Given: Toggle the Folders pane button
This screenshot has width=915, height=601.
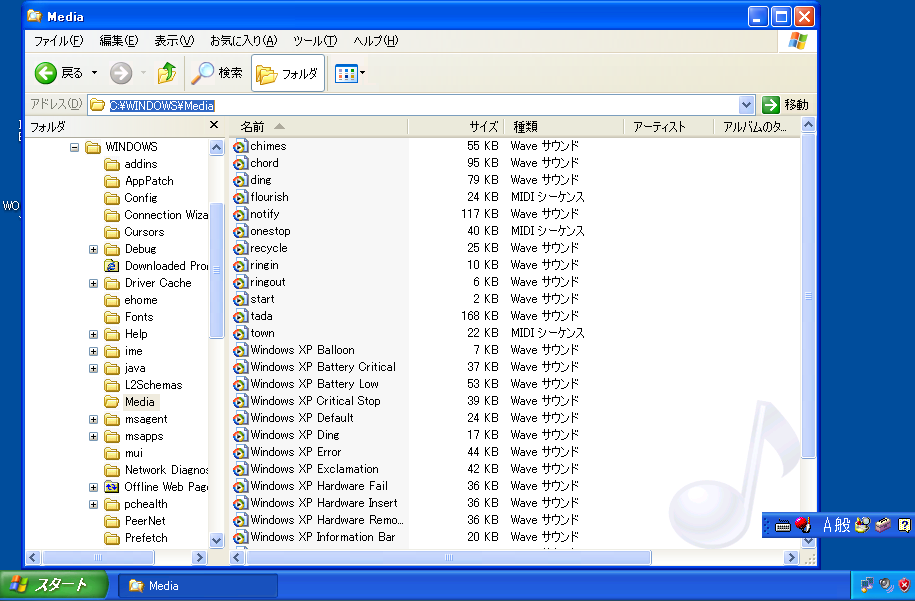Looking at the screenshot, I should (x=288, y=73).
